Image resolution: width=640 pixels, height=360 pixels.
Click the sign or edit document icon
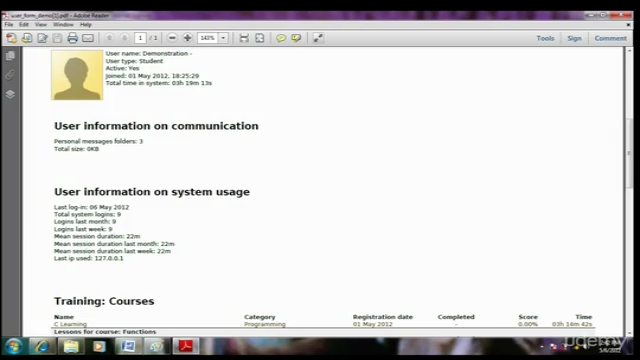coord(42,38)
